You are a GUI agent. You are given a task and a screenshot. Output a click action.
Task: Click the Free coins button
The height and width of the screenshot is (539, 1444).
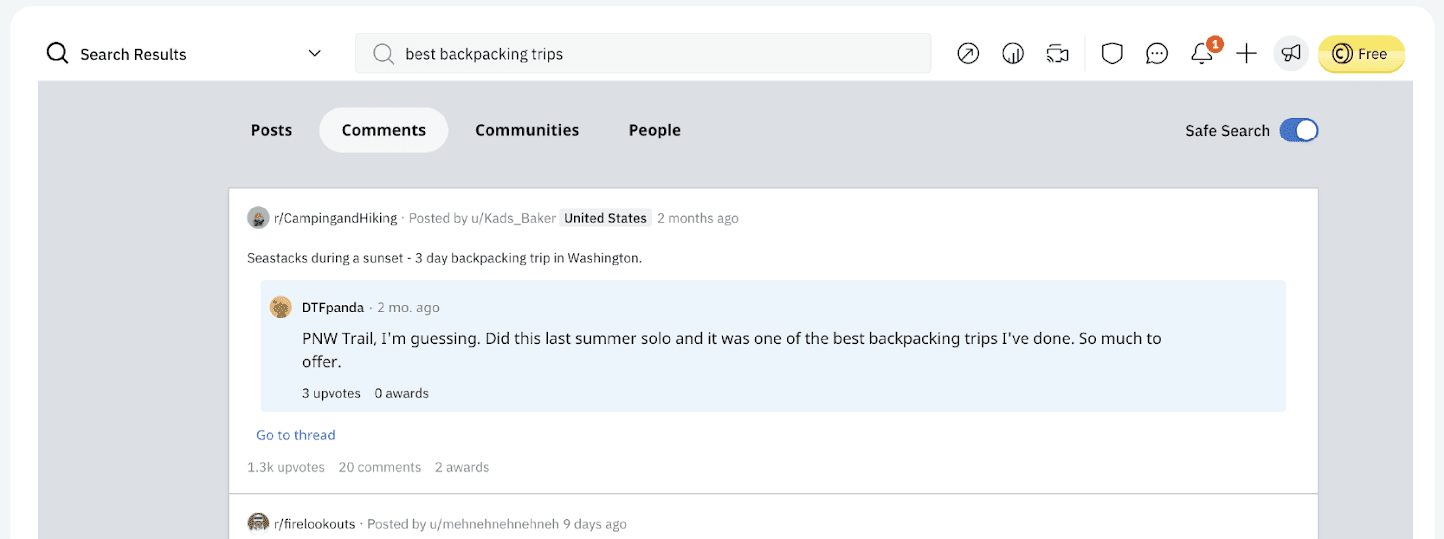(1361, 54)
